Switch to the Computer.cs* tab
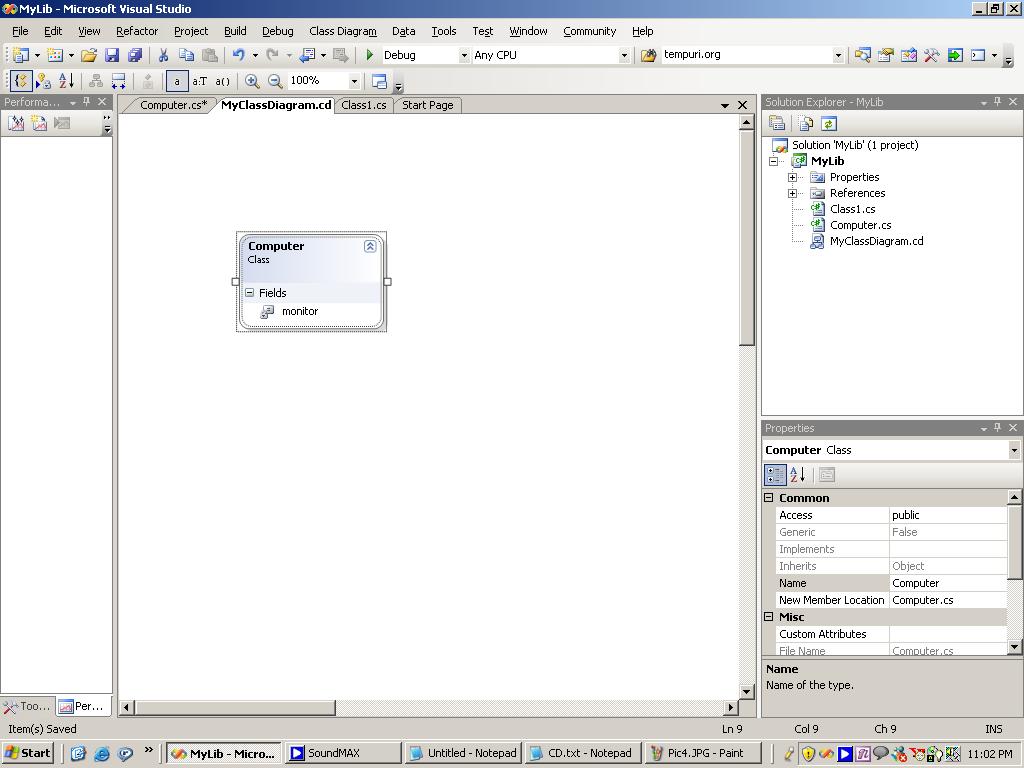Viewport: 1024px width, 768px height. [173, 105]
